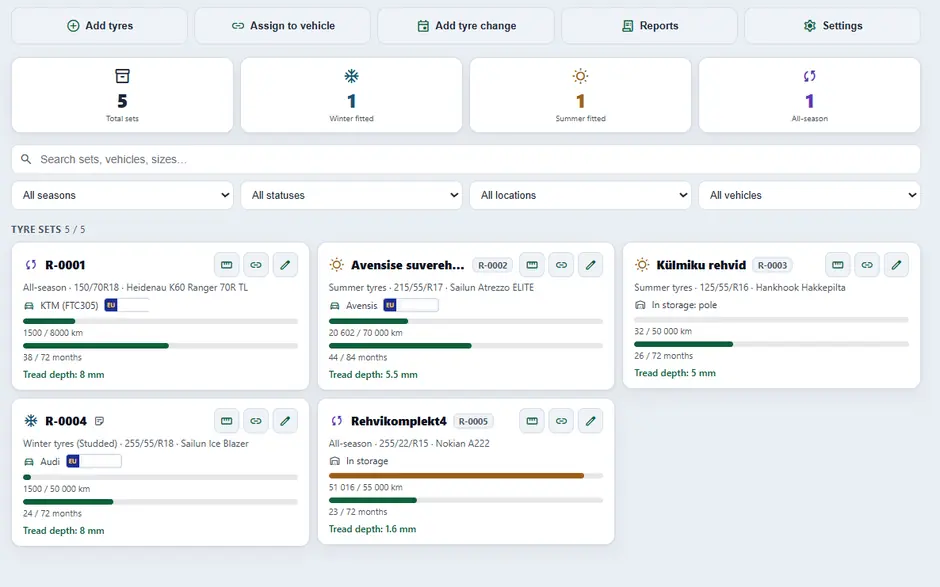Viewport: 940px width, 587px height.
Task: Click the R-0005 badge beside Rehvikomplekt4
Action: 473,422
